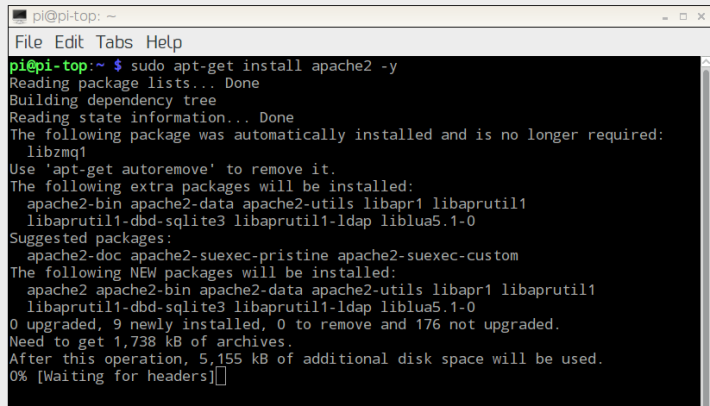The width and height of the screenshot is (710, 406).
Task: Click the pi@pi-top window title text
Action: click(x=74, y=16)
